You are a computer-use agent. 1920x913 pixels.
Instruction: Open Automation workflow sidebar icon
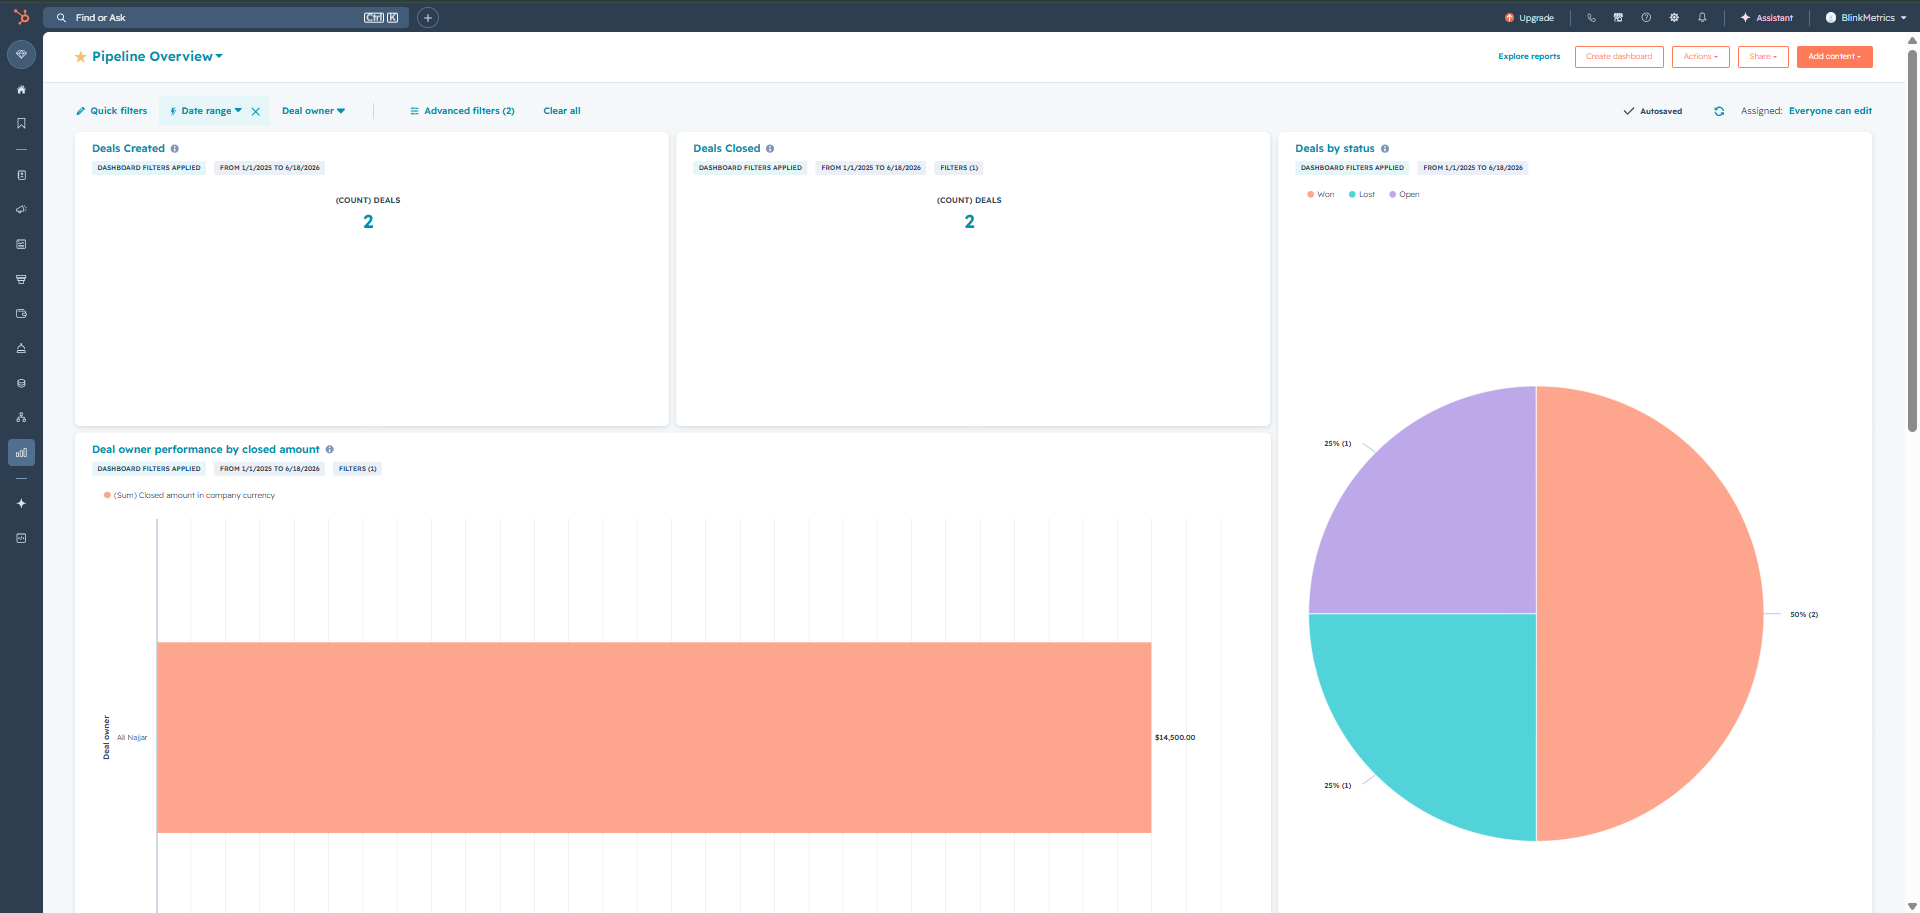coord(21,417)
